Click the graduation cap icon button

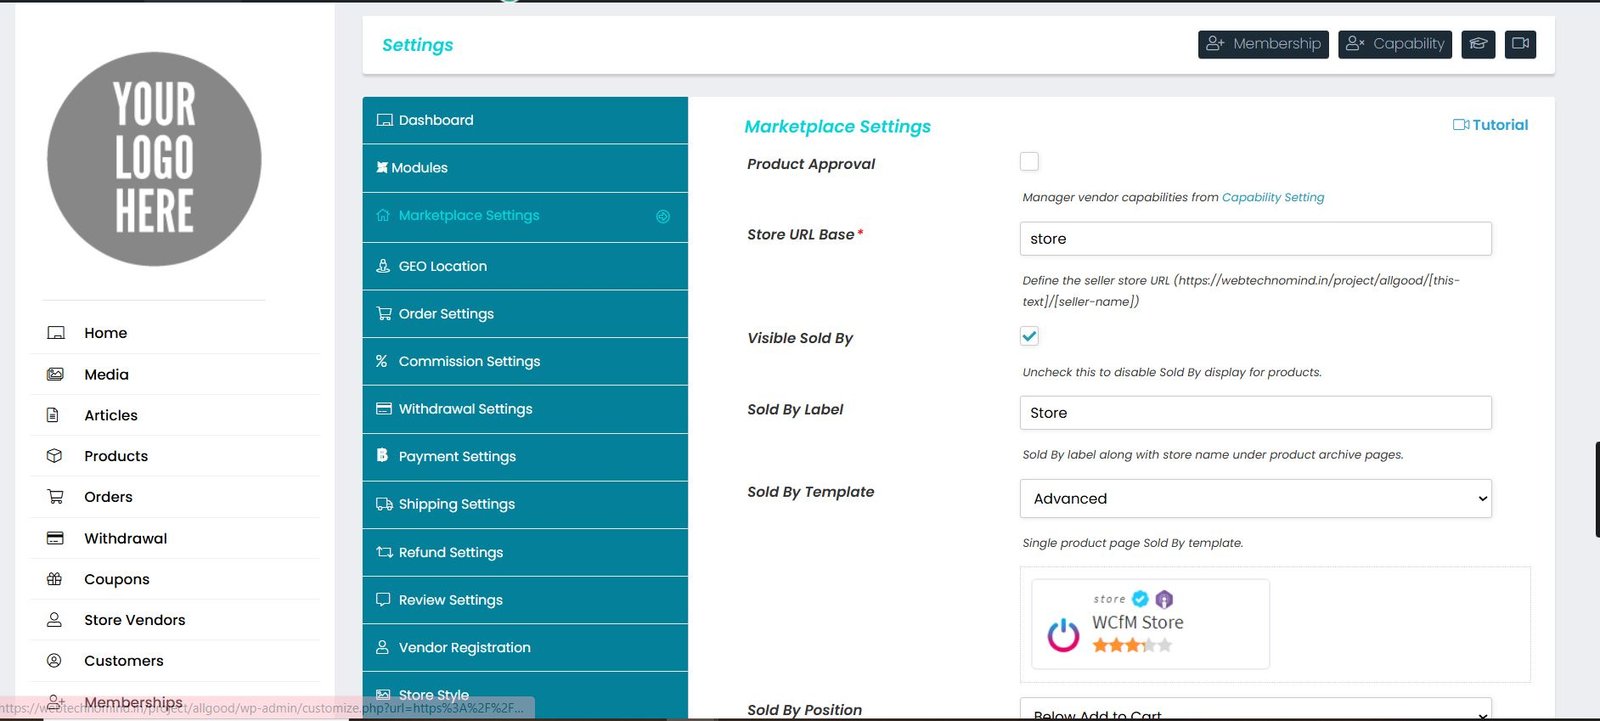[1478, 44]
